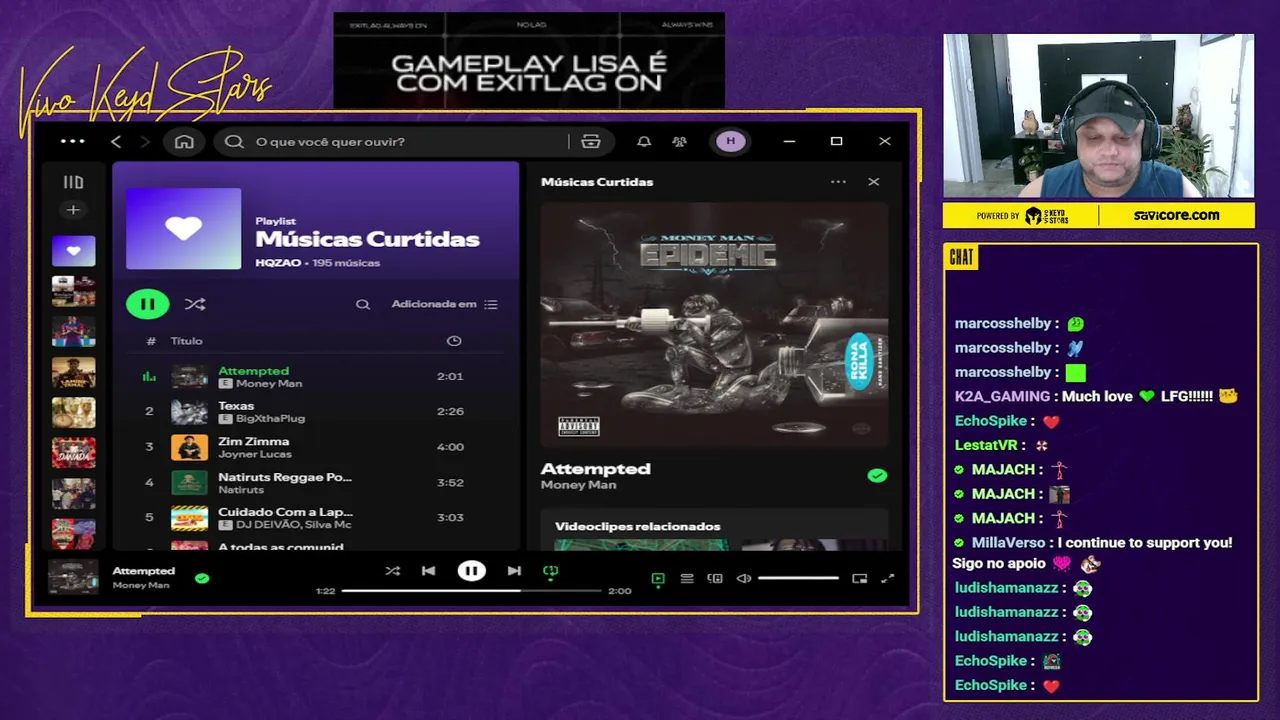Open more options in Músicas Curtidas panel
Viewport: 1280px width, 720px height.
coord(838,182)
